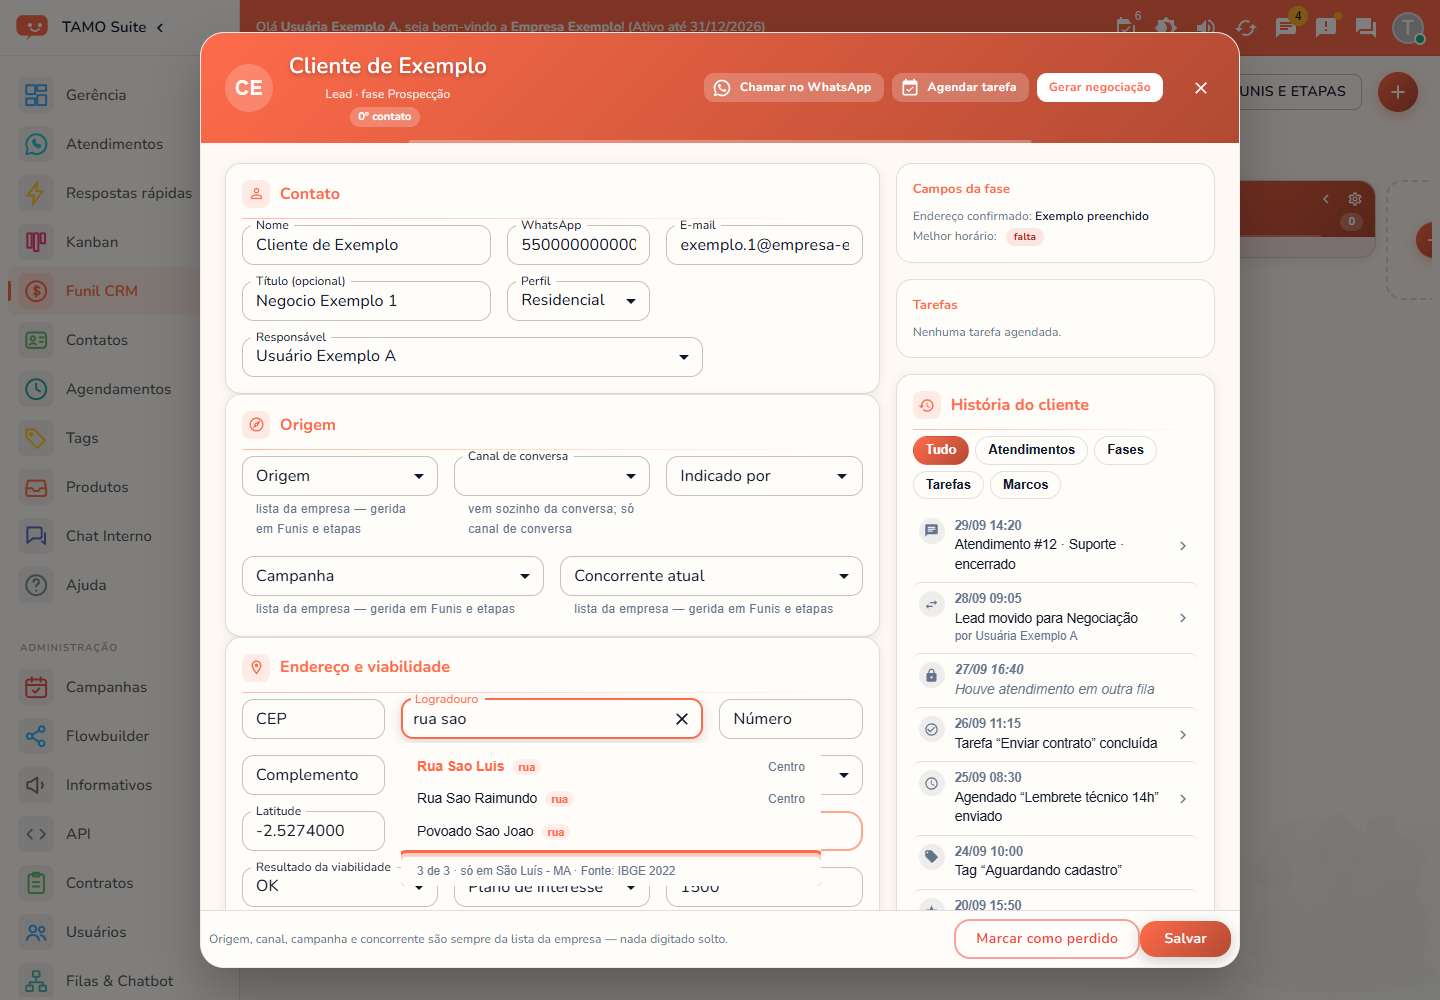1440x1000 pixels.
Task: Select the Tudo history filter chip
Action: (941, 450)
